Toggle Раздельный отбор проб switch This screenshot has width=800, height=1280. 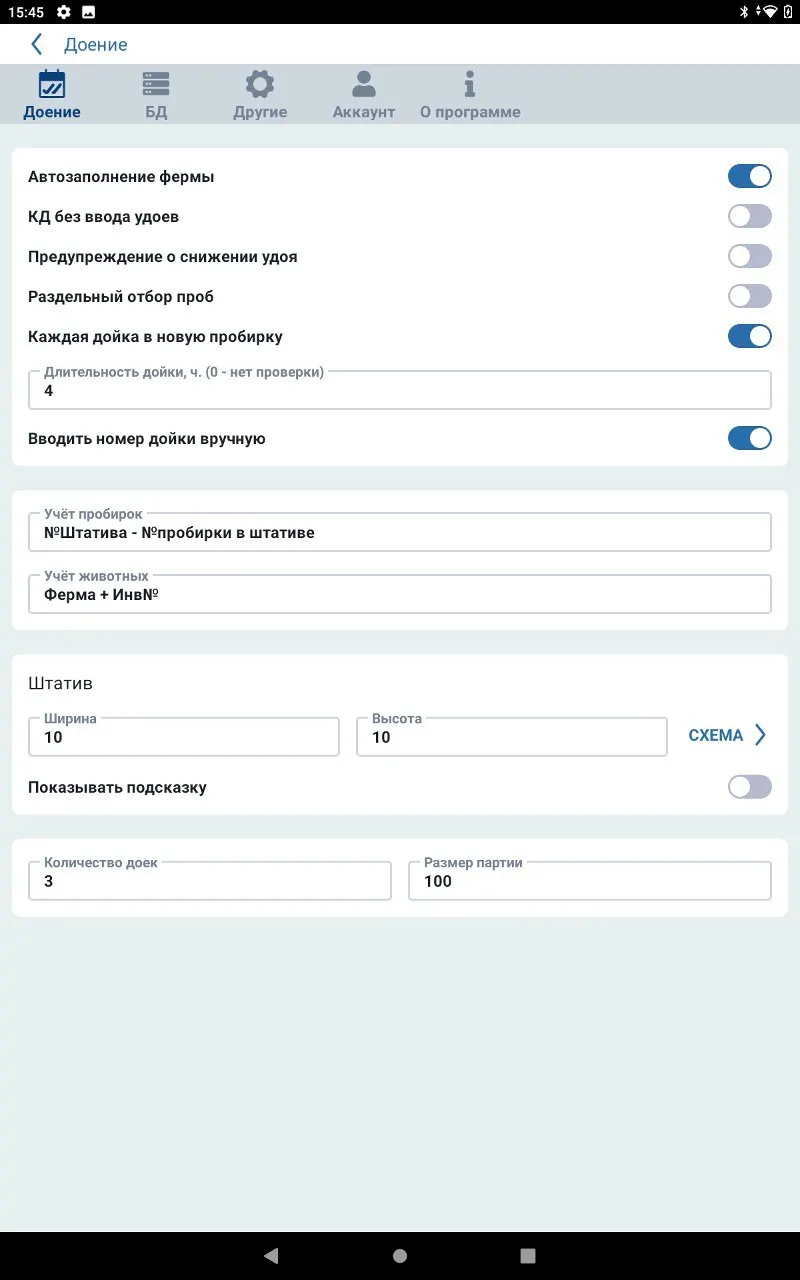[750, 296]
